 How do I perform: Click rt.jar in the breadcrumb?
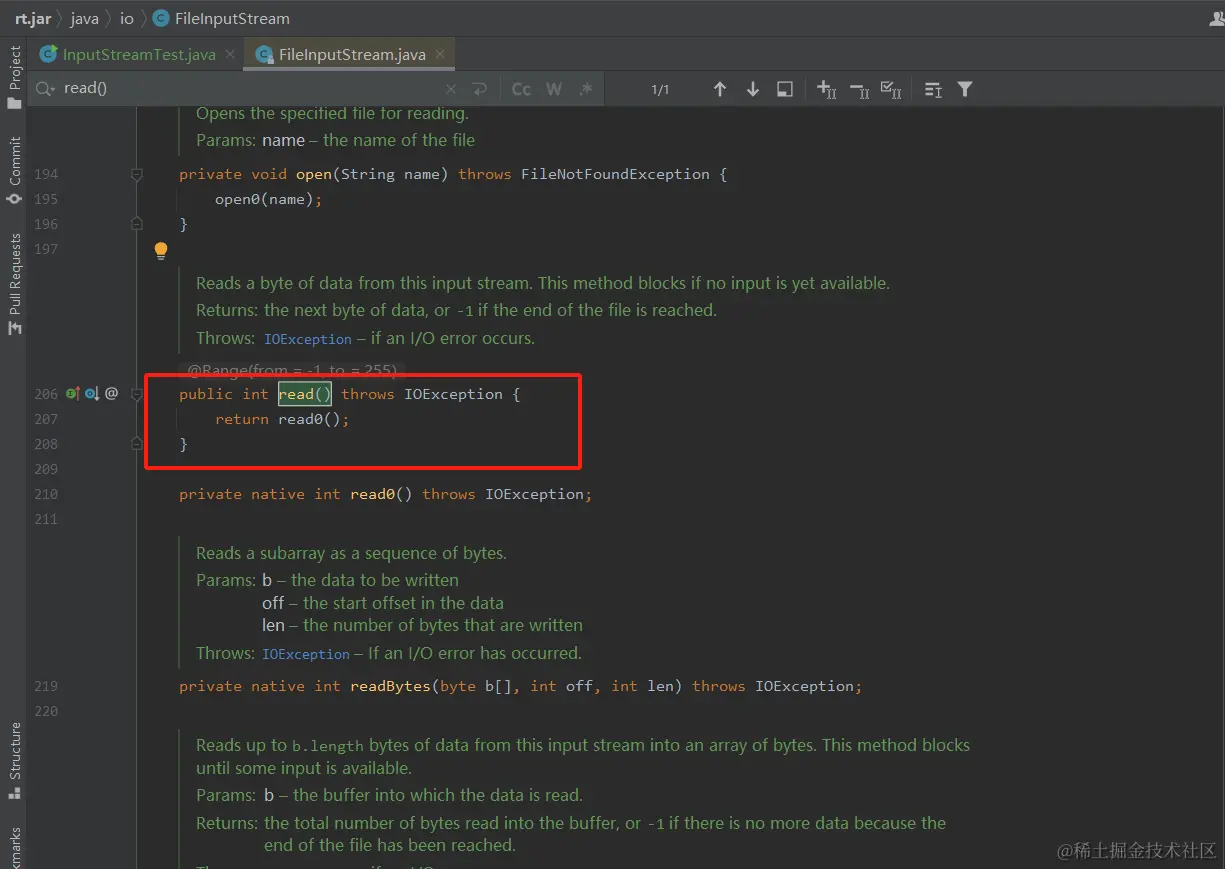[33, 18]
